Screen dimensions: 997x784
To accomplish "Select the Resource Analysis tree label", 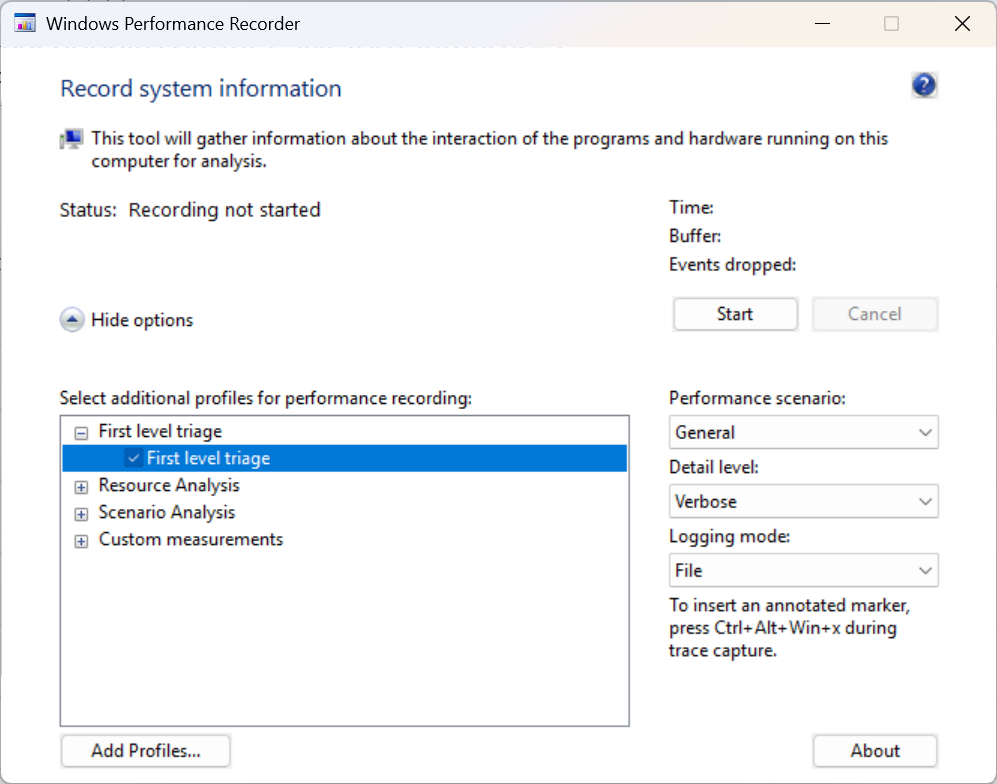I will pos(169,486).
